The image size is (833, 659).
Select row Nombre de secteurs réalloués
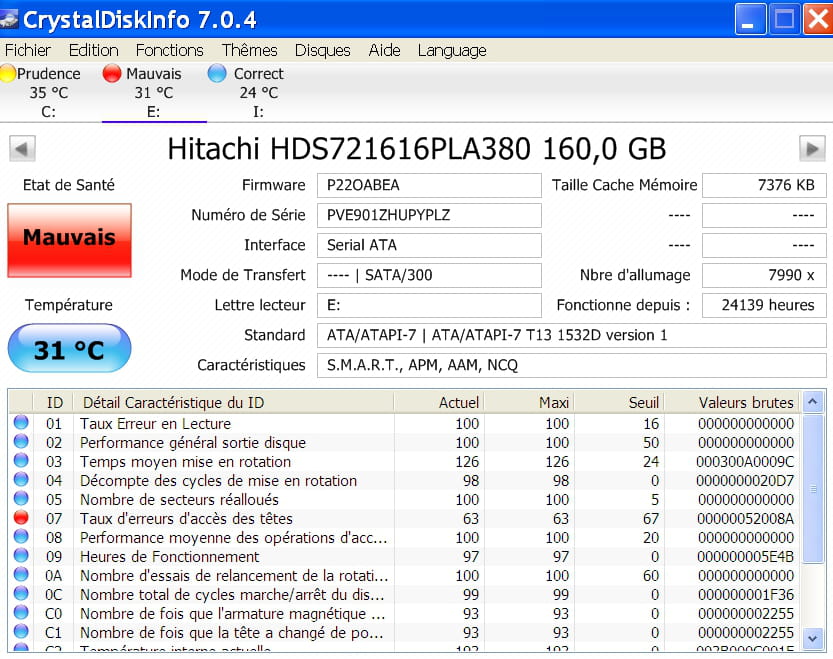[x=405, y=500]
